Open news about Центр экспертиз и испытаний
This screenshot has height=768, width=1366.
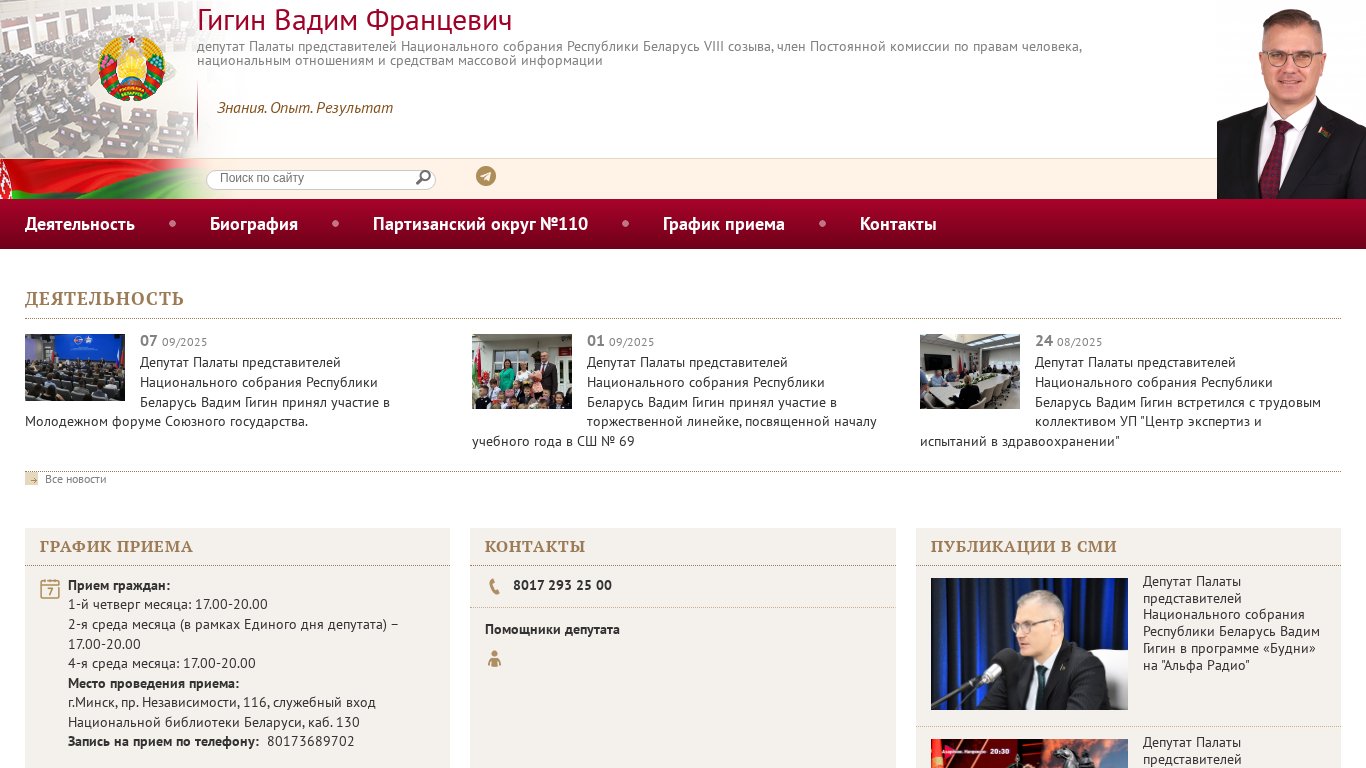1120,402
